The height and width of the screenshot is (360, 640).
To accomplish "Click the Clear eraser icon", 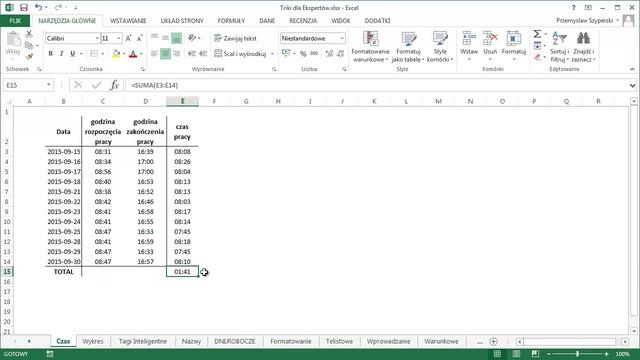I will coord(537,57).
